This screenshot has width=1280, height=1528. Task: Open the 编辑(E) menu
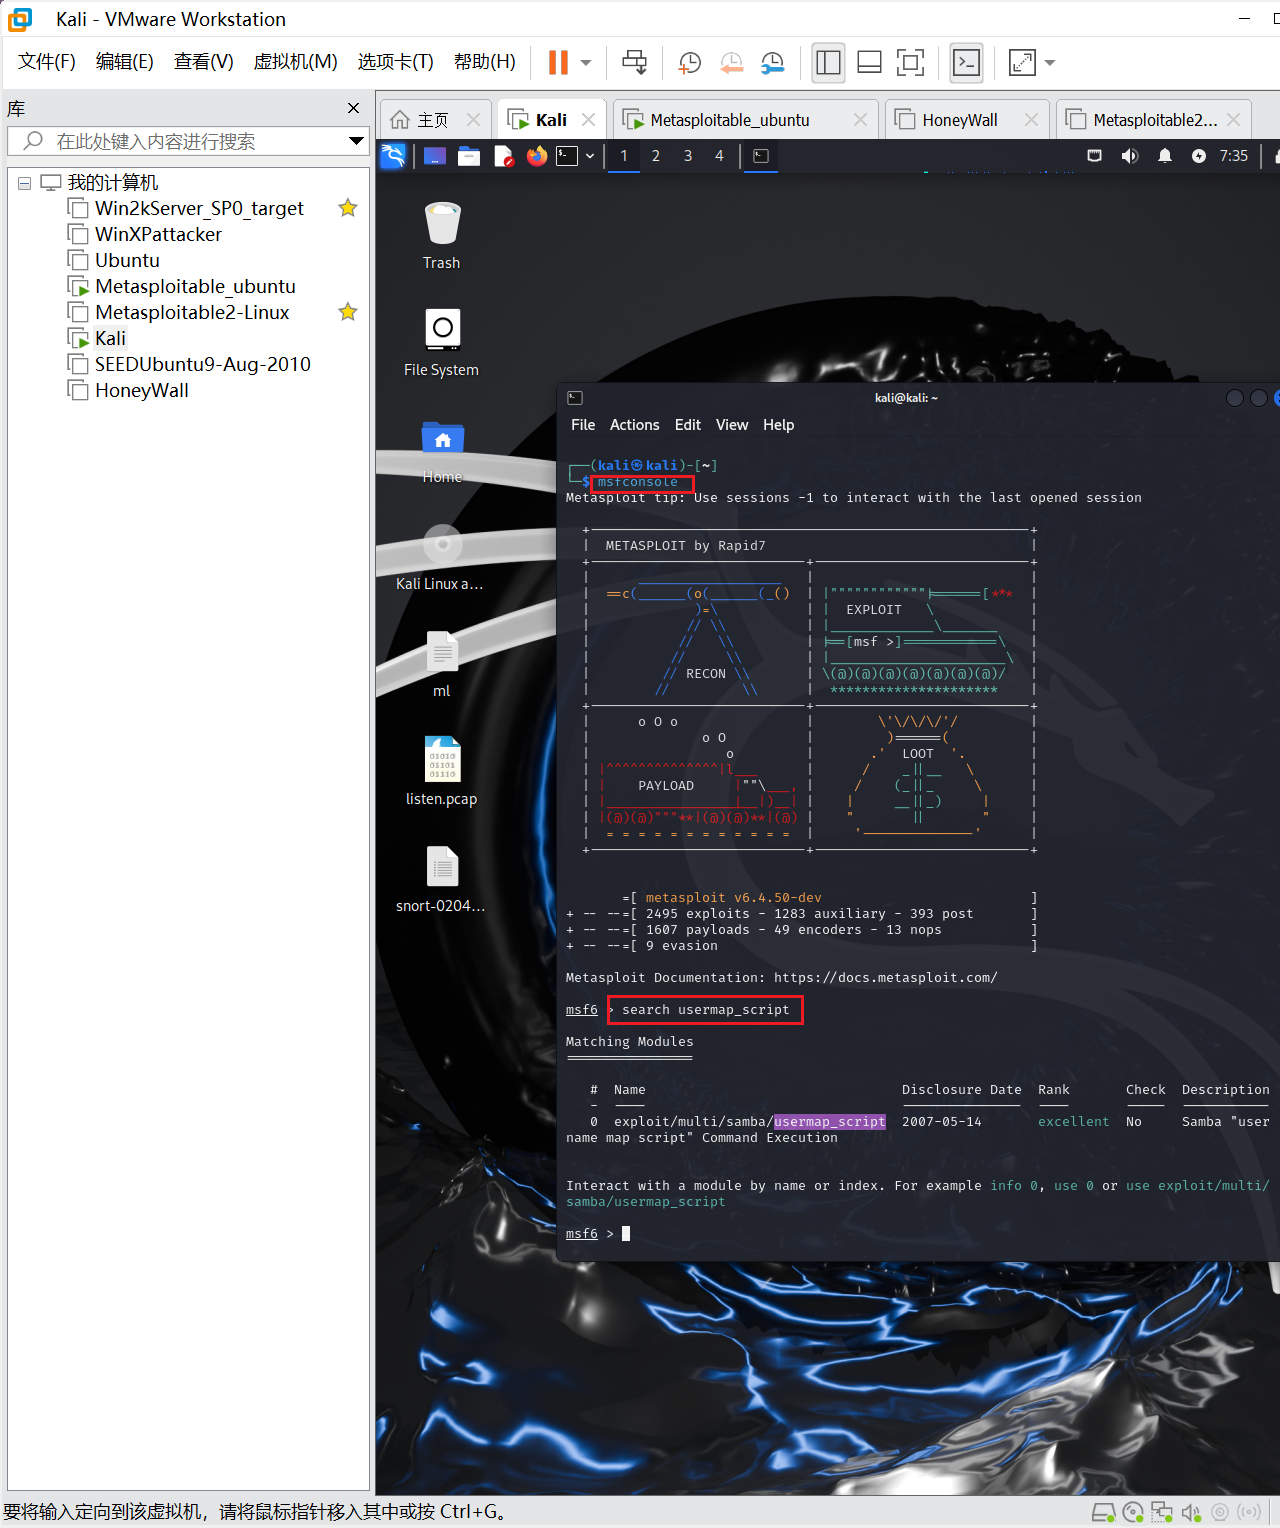pos(125,62)
